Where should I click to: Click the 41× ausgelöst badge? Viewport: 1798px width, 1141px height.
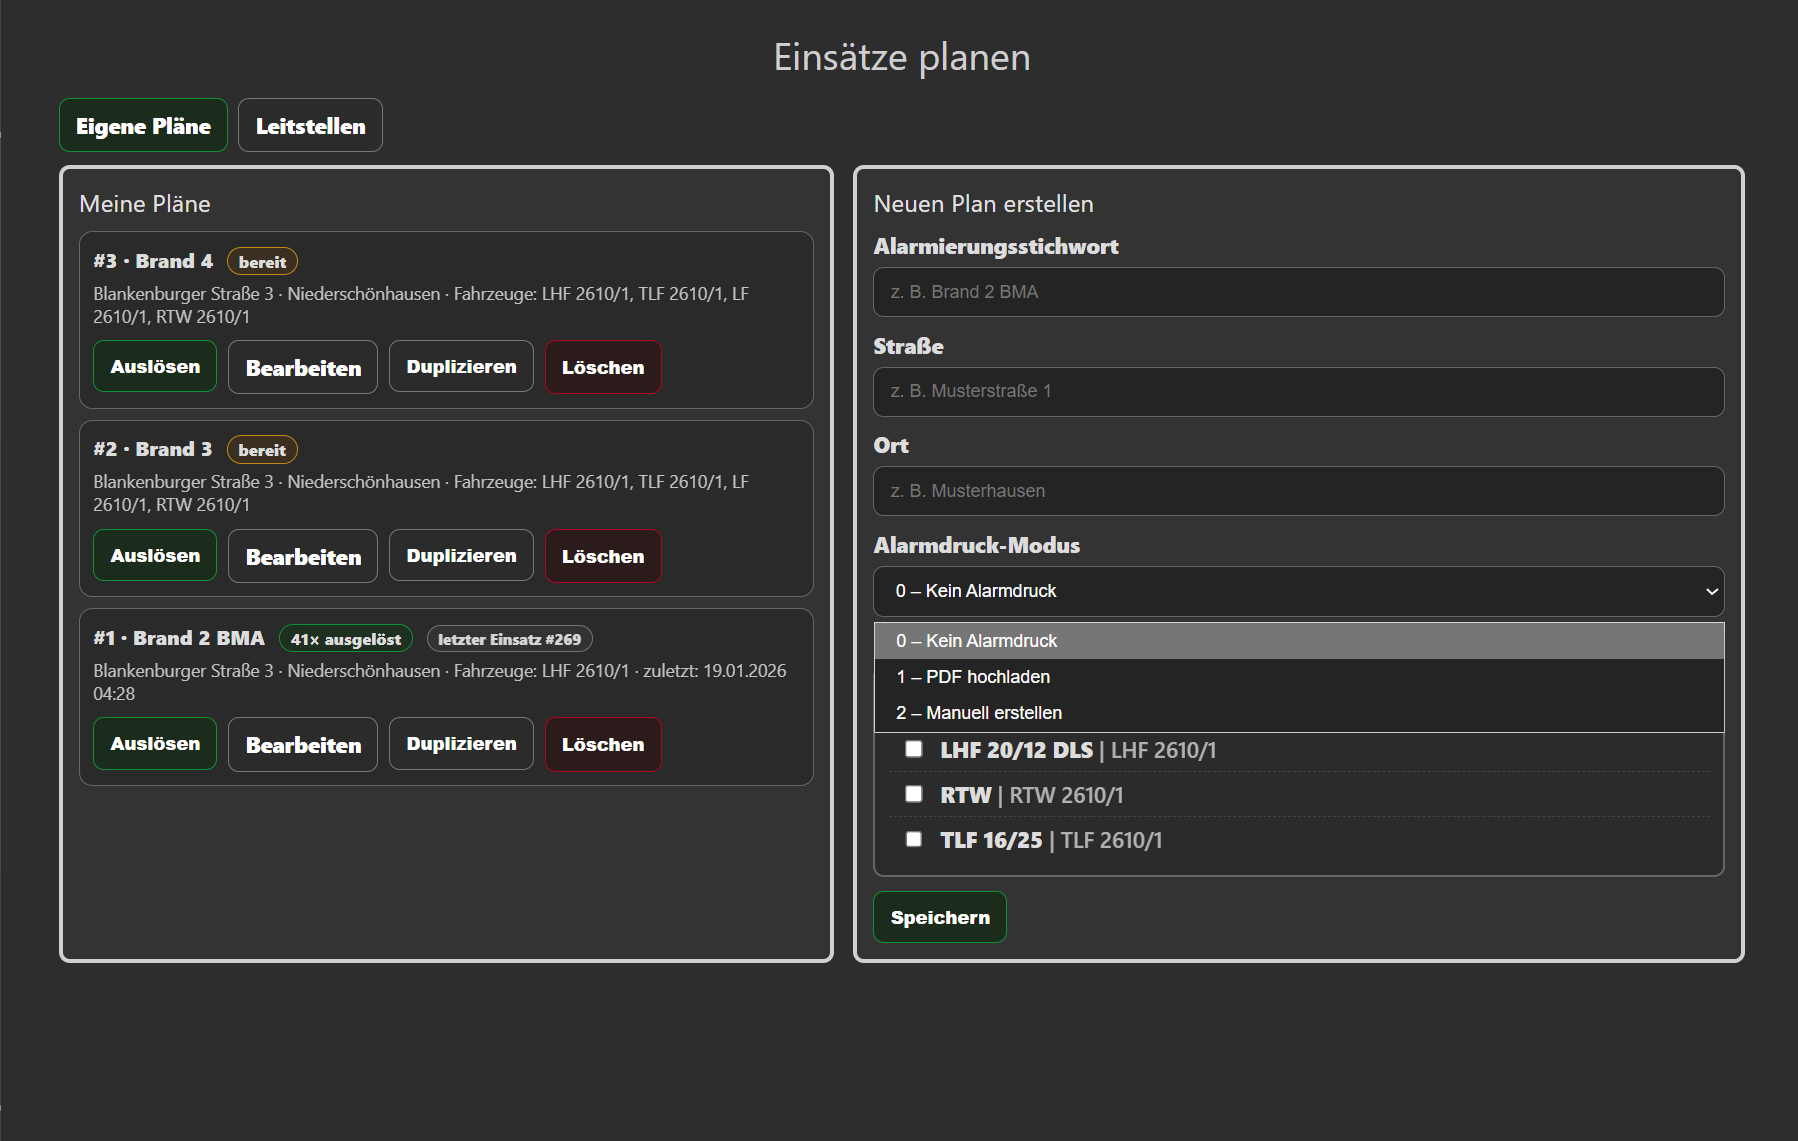coord(346,639)
